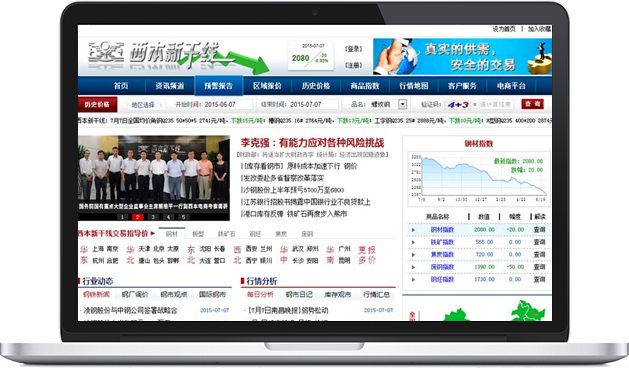Click the 钢材指数 index name link
This screenshot has width=629, height=368.
click(442, 230)
